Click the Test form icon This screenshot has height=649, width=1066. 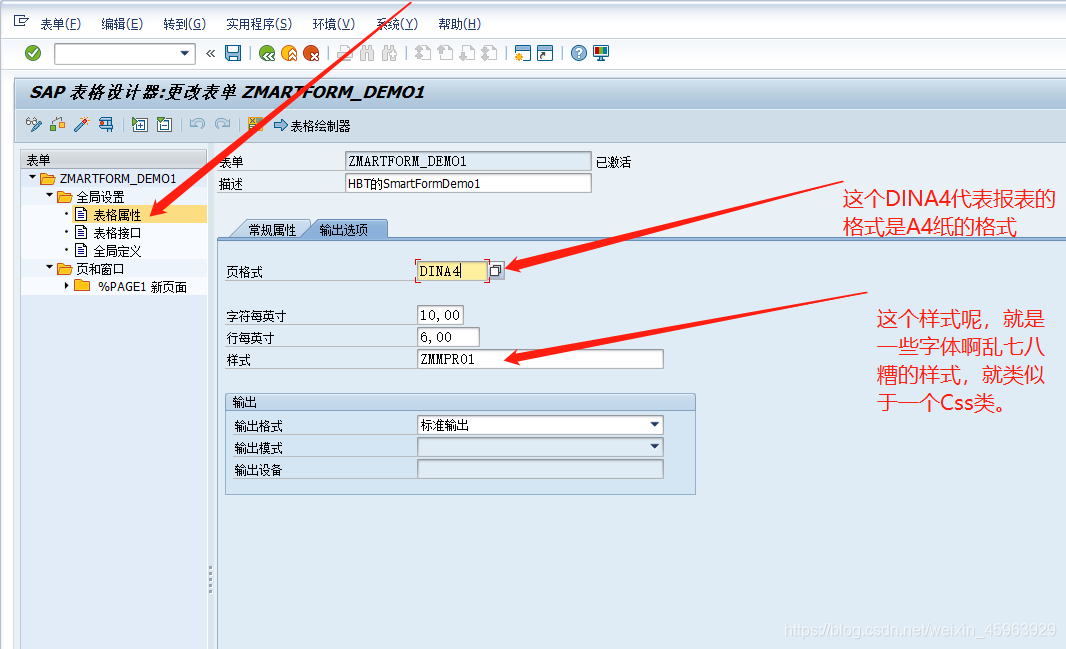click(x=106, y=124)
